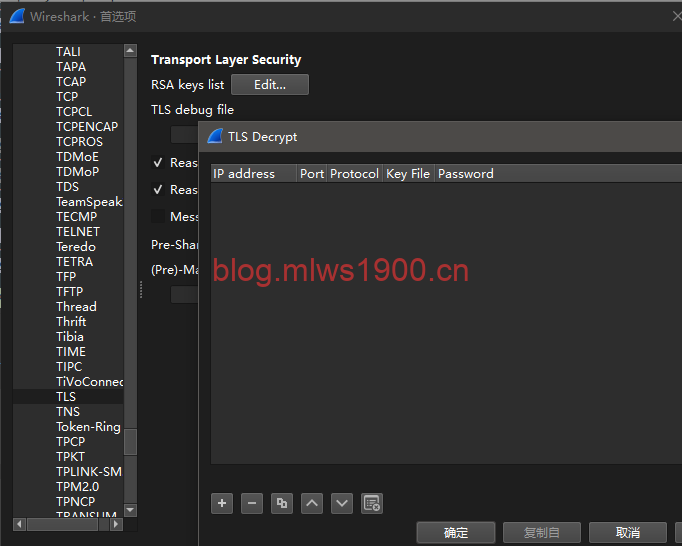
Task: Toggle the first Reassemble checkbox
Action: (x=158, y=163)
